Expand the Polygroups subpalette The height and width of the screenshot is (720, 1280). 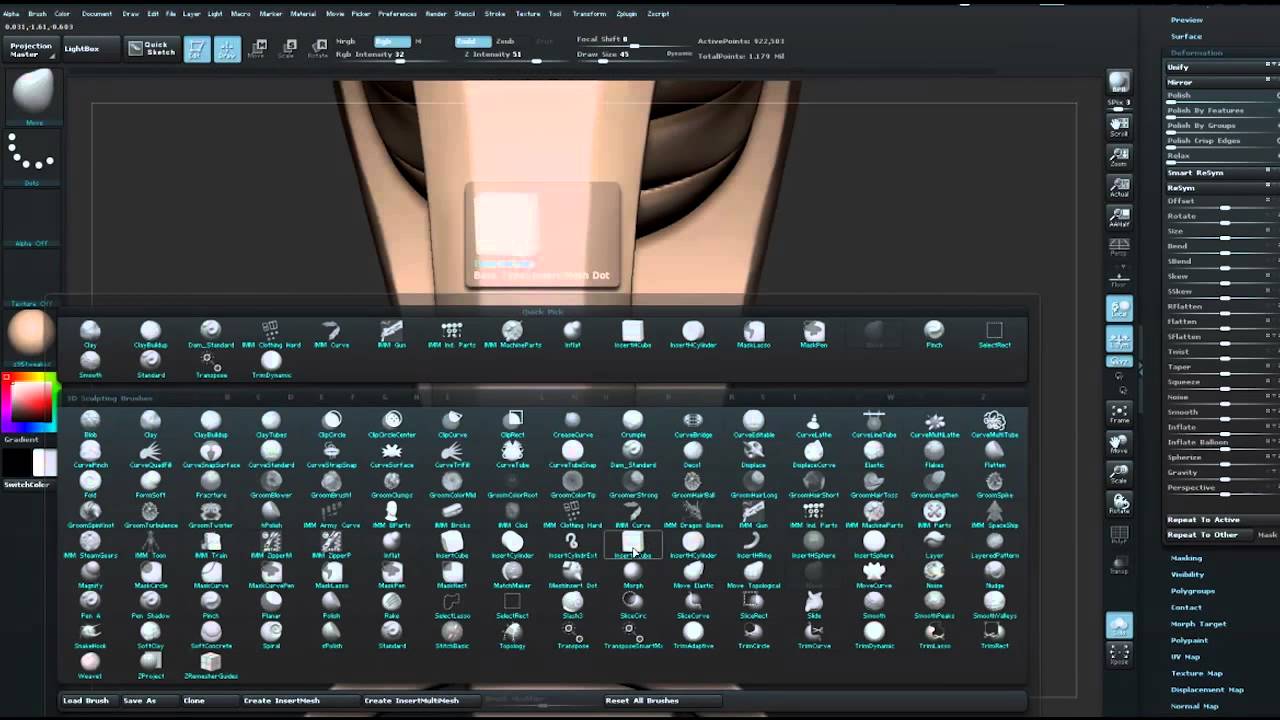pyautogui.click(x=1192, y=591)
